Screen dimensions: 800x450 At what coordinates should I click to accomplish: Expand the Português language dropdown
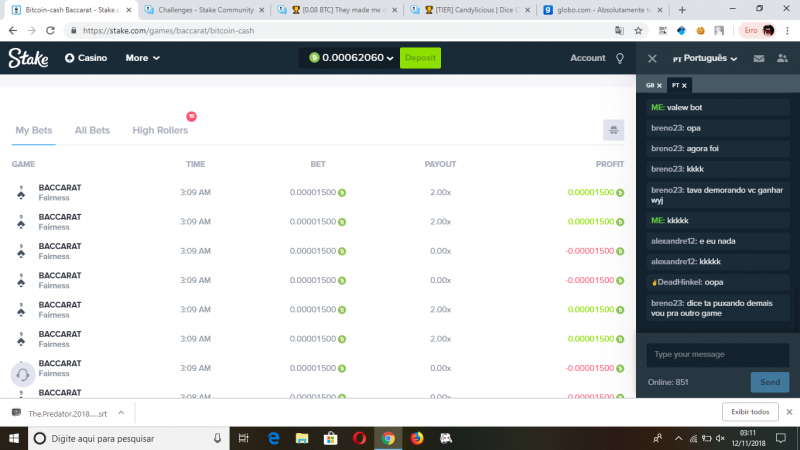pos(705,58)
